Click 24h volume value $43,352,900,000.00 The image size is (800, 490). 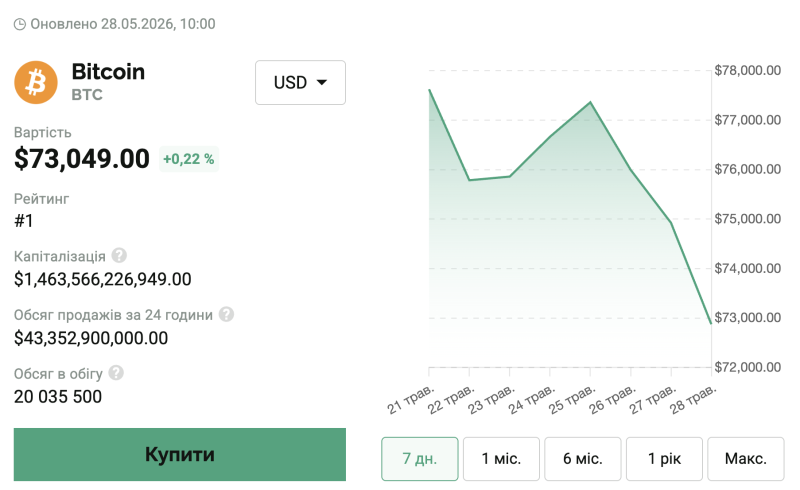click(91, 338)
